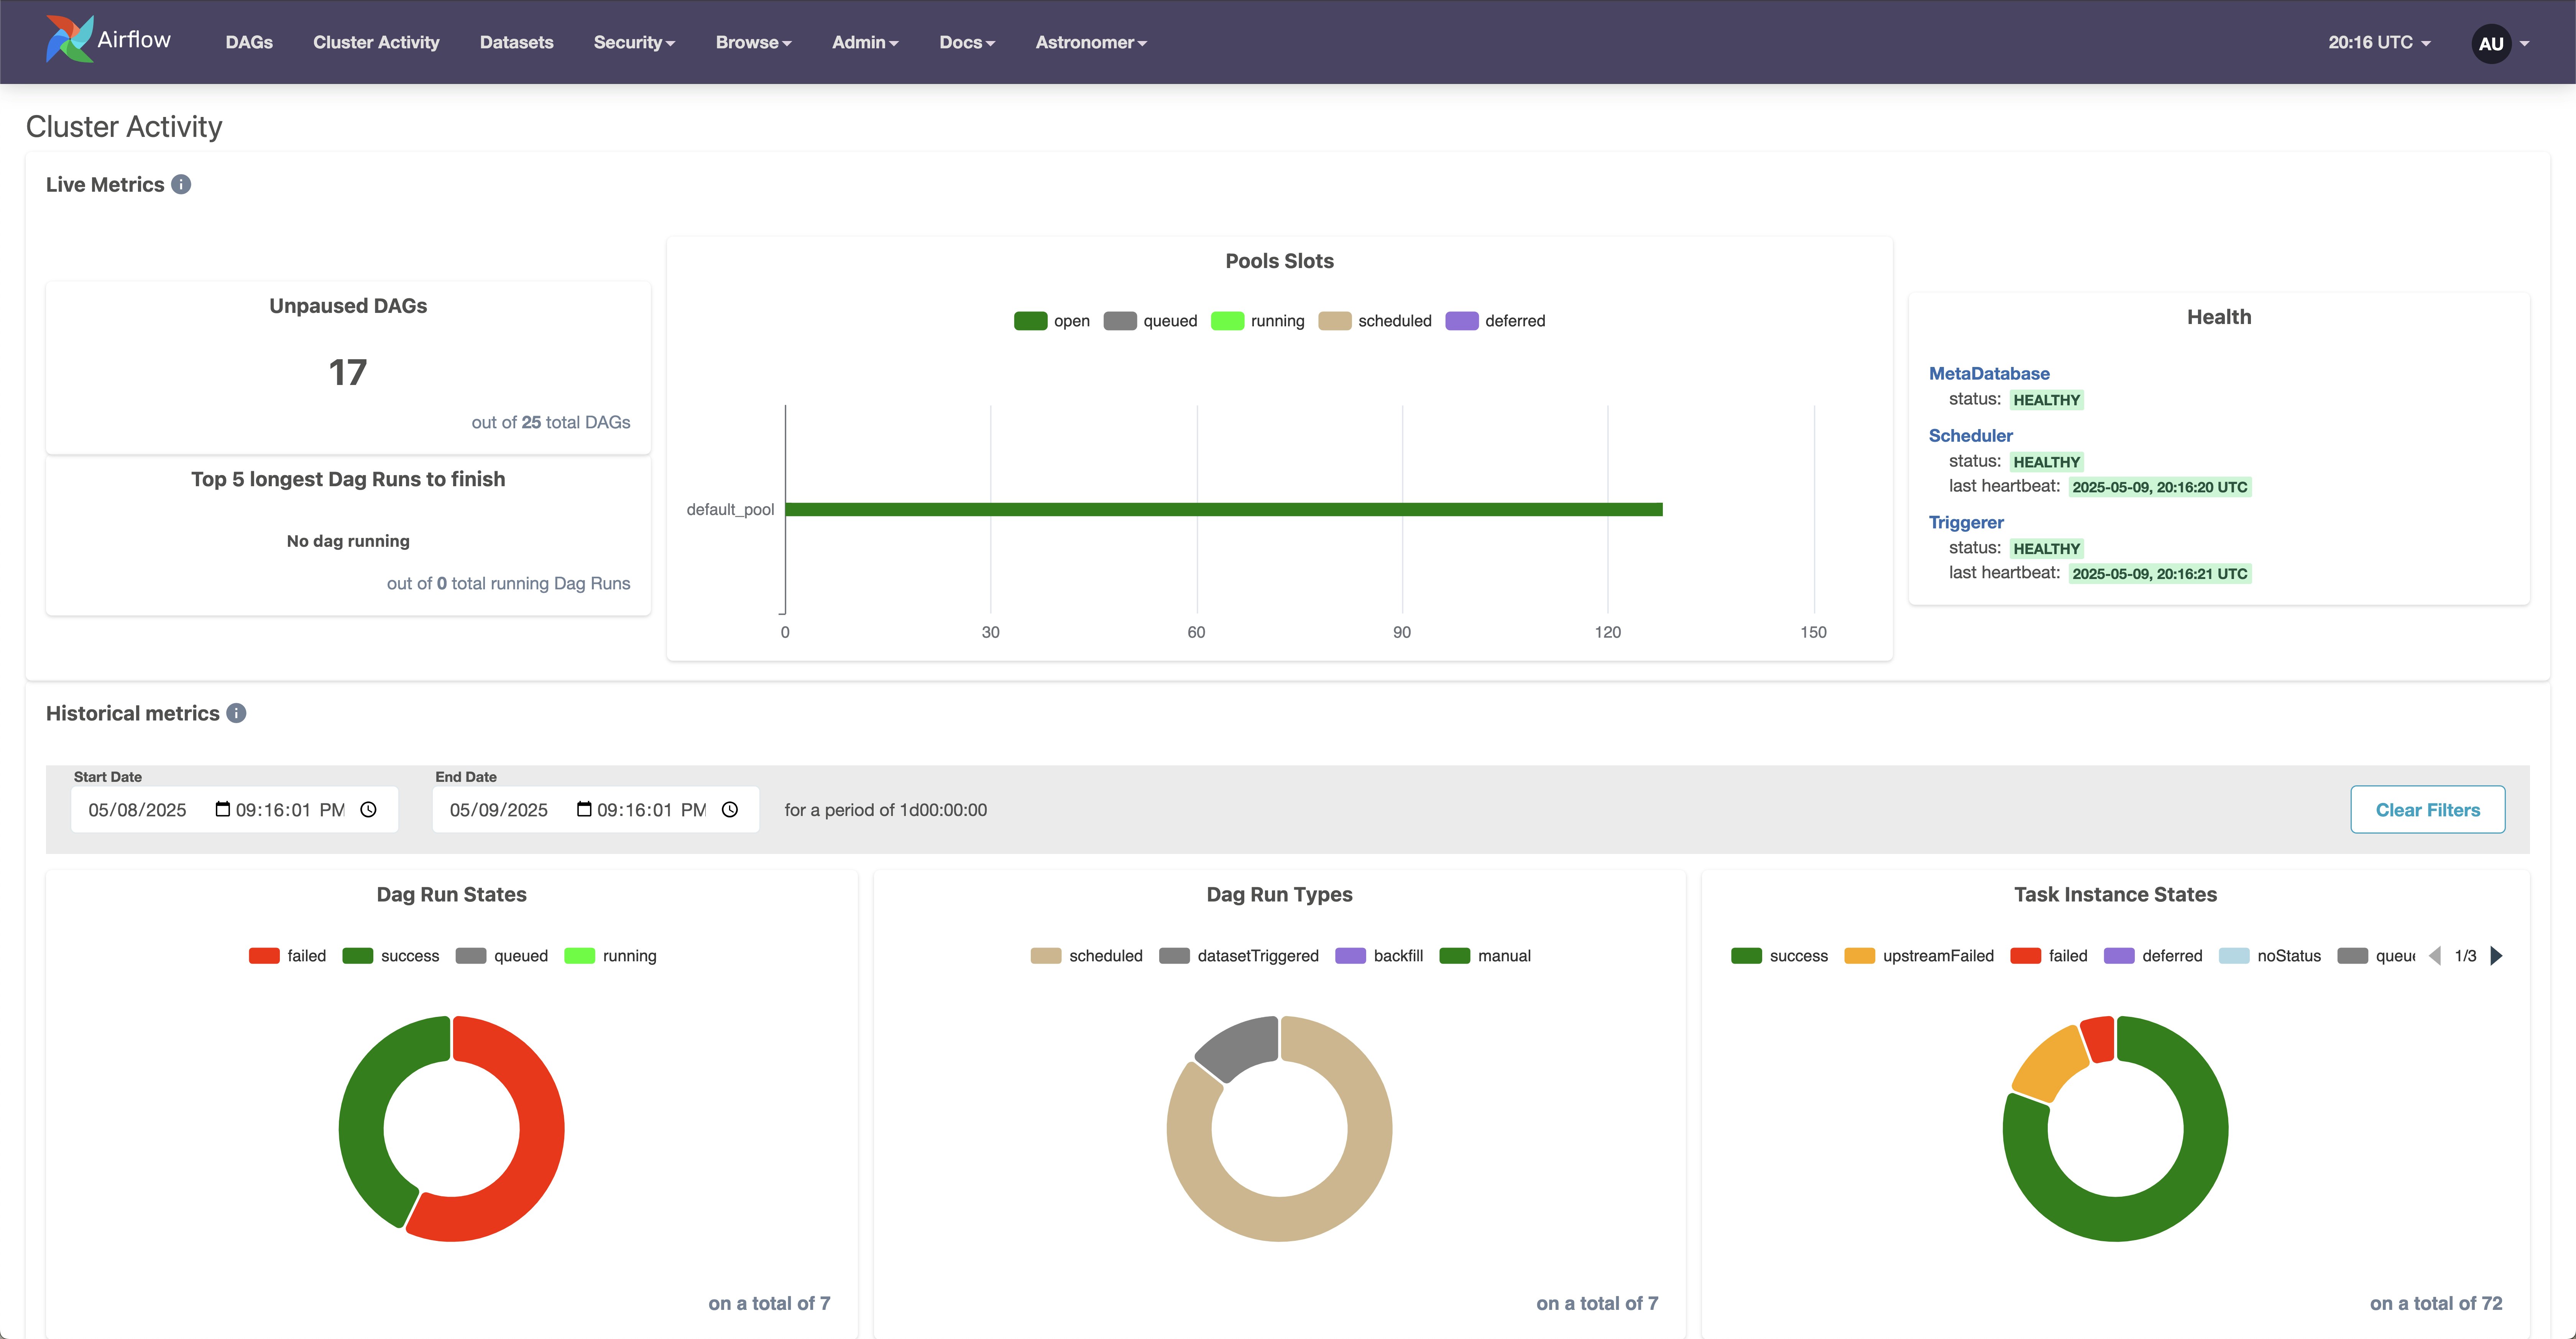Image resolution: width=2576 pixels, height=1339 pixels.
Task: Open the End Date calendar picker icon
Action: (x=584, y=809)
